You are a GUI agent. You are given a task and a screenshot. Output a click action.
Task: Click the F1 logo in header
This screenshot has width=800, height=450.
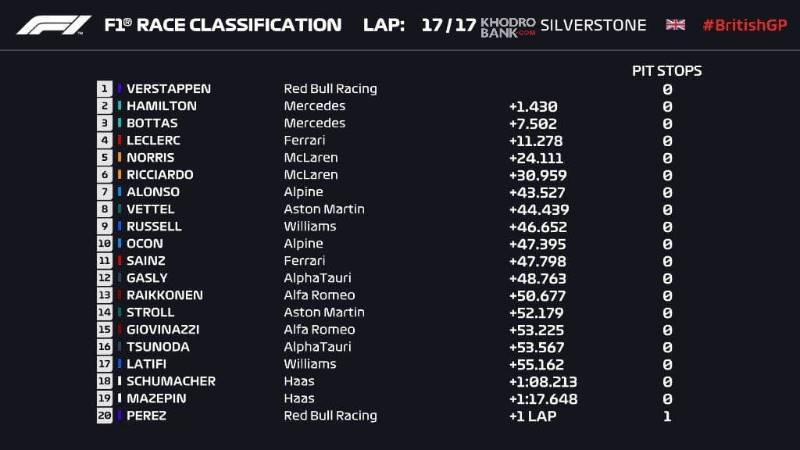[x=53, y=25]
